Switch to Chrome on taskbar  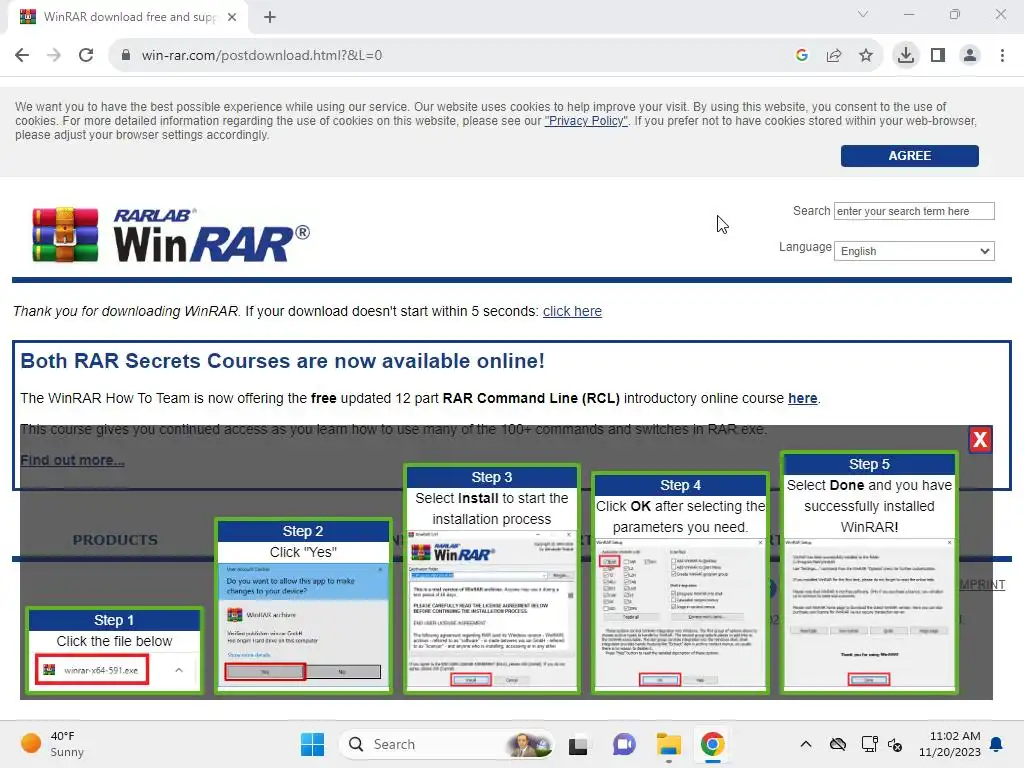(712, 744)
